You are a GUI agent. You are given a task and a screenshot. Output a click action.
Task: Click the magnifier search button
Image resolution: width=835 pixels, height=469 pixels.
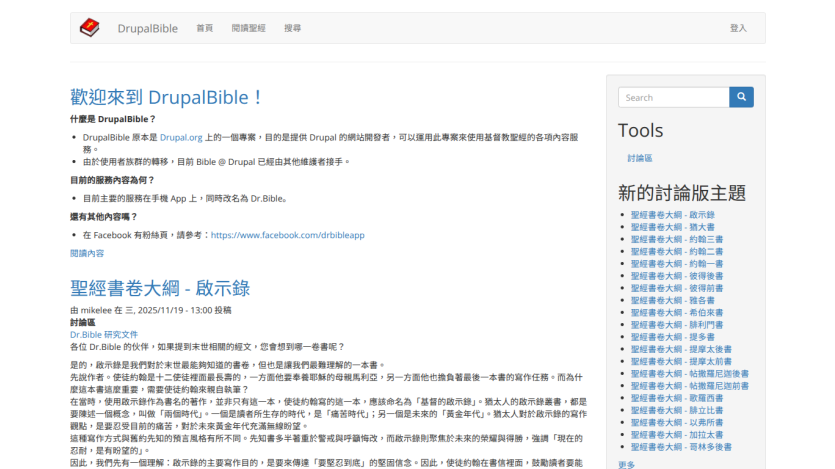click(741, 97)
